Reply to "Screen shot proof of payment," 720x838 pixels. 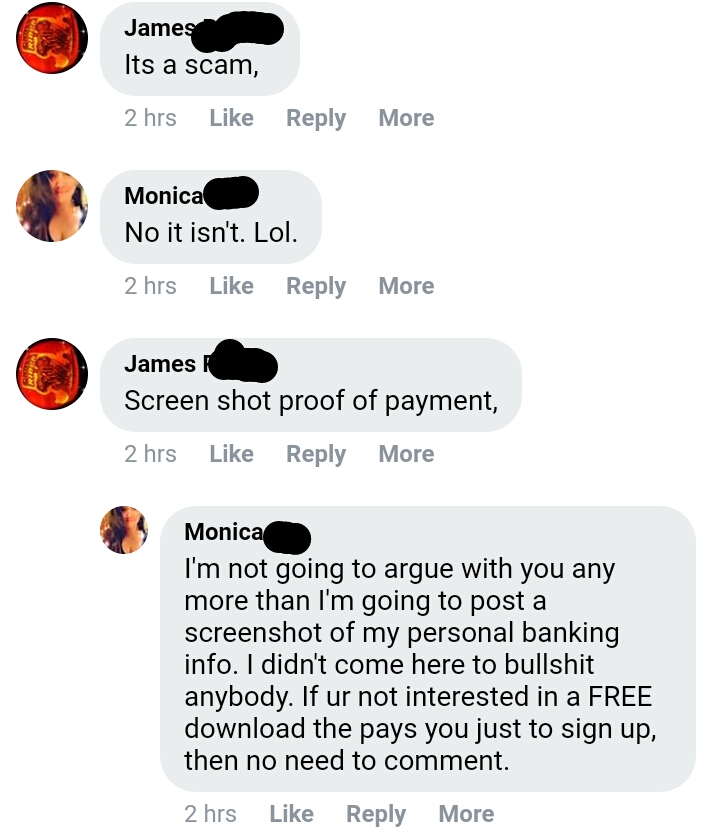click(x=316, y=454)
